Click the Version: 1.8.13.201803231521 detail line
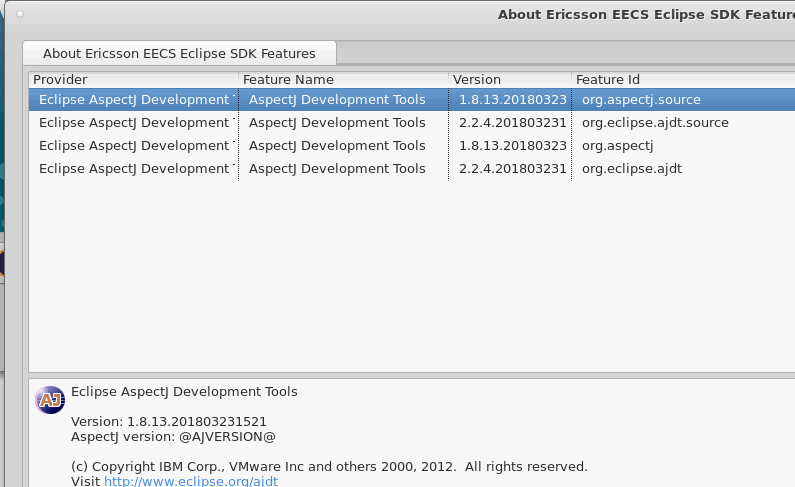Screen dimensions: 795x487 click(x=169, y=422)
